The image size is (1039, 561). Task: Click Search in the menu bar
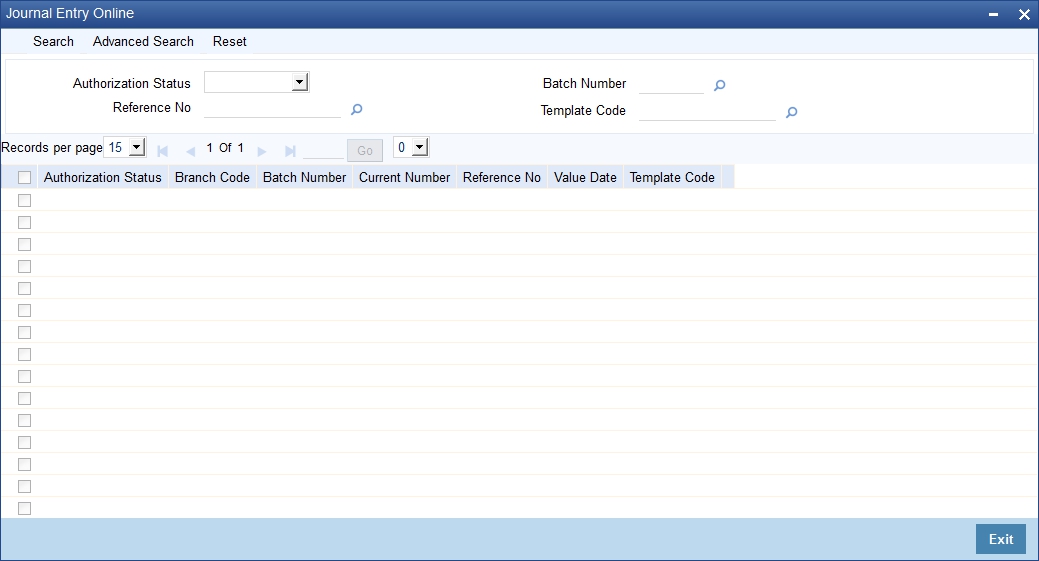click(x=54, y=41)
